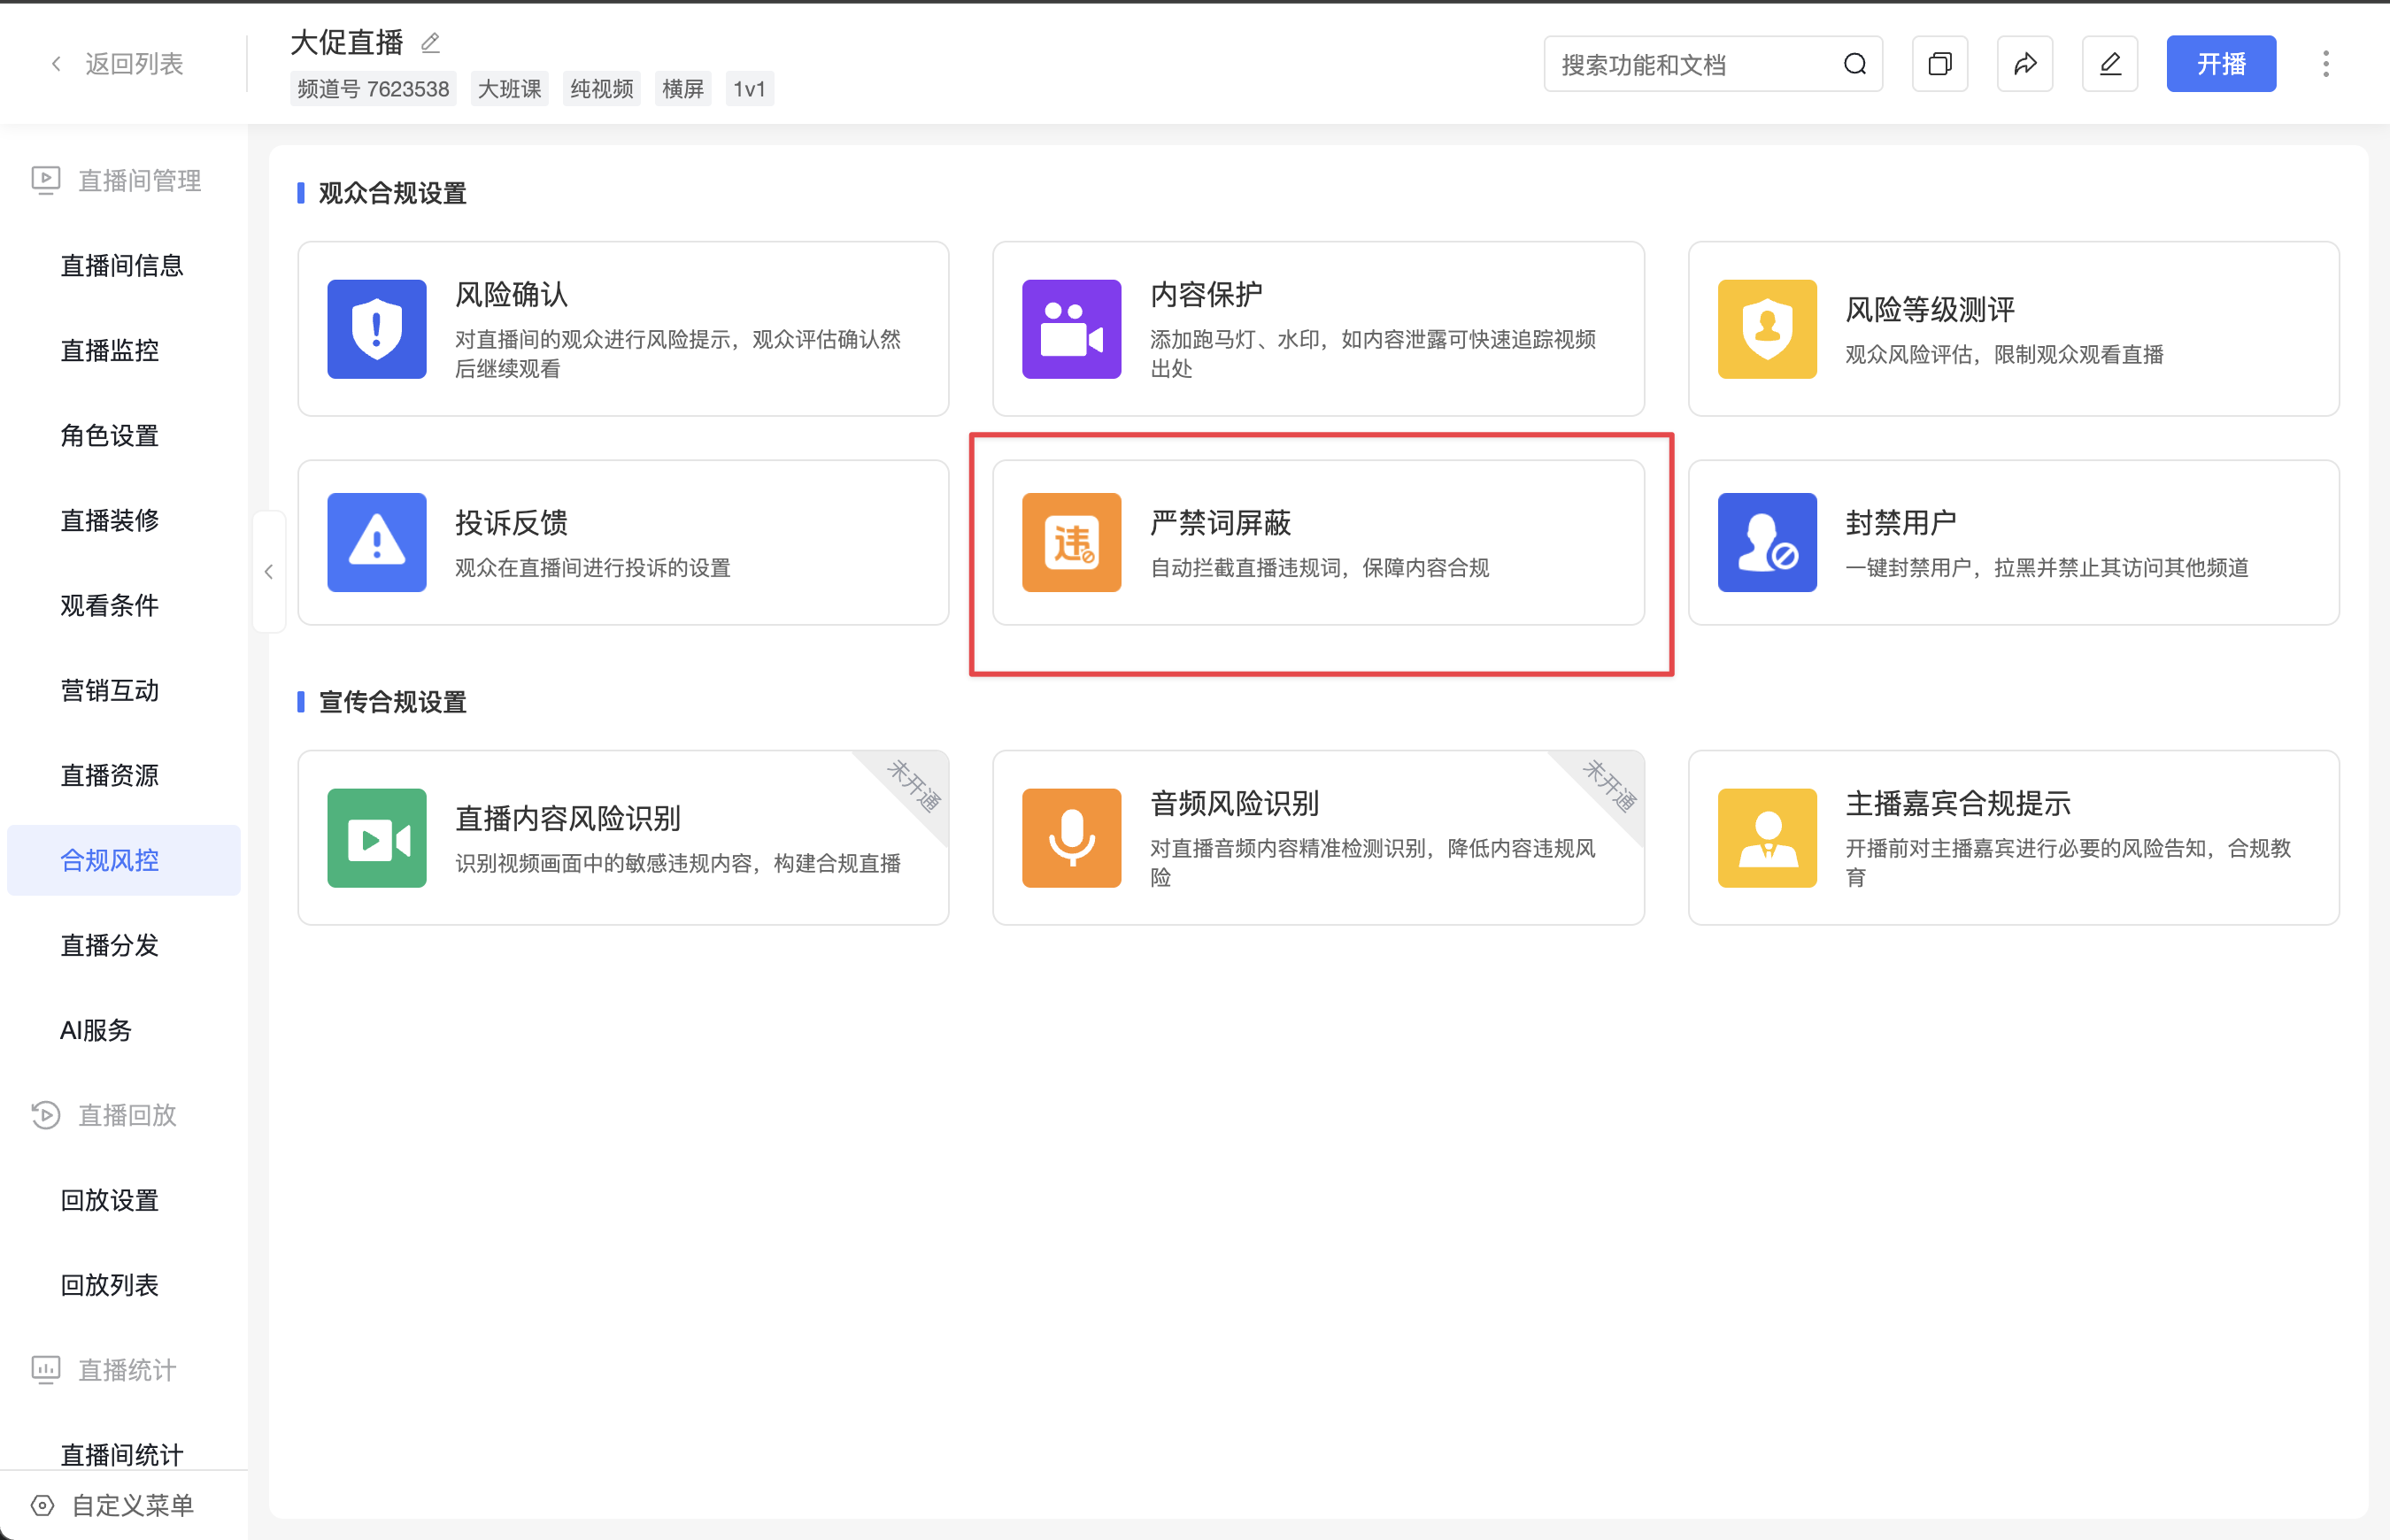Click the 音频风险识别 microphone icon
The height and width of the screenshot is (1540, 2390).
click(x=1071, y=838)
